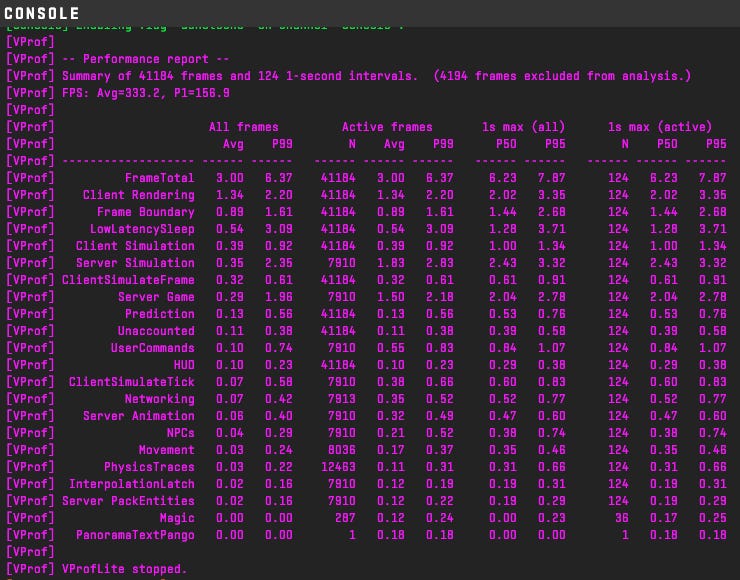Click the 36 value in Magic row

coord(622,518)
